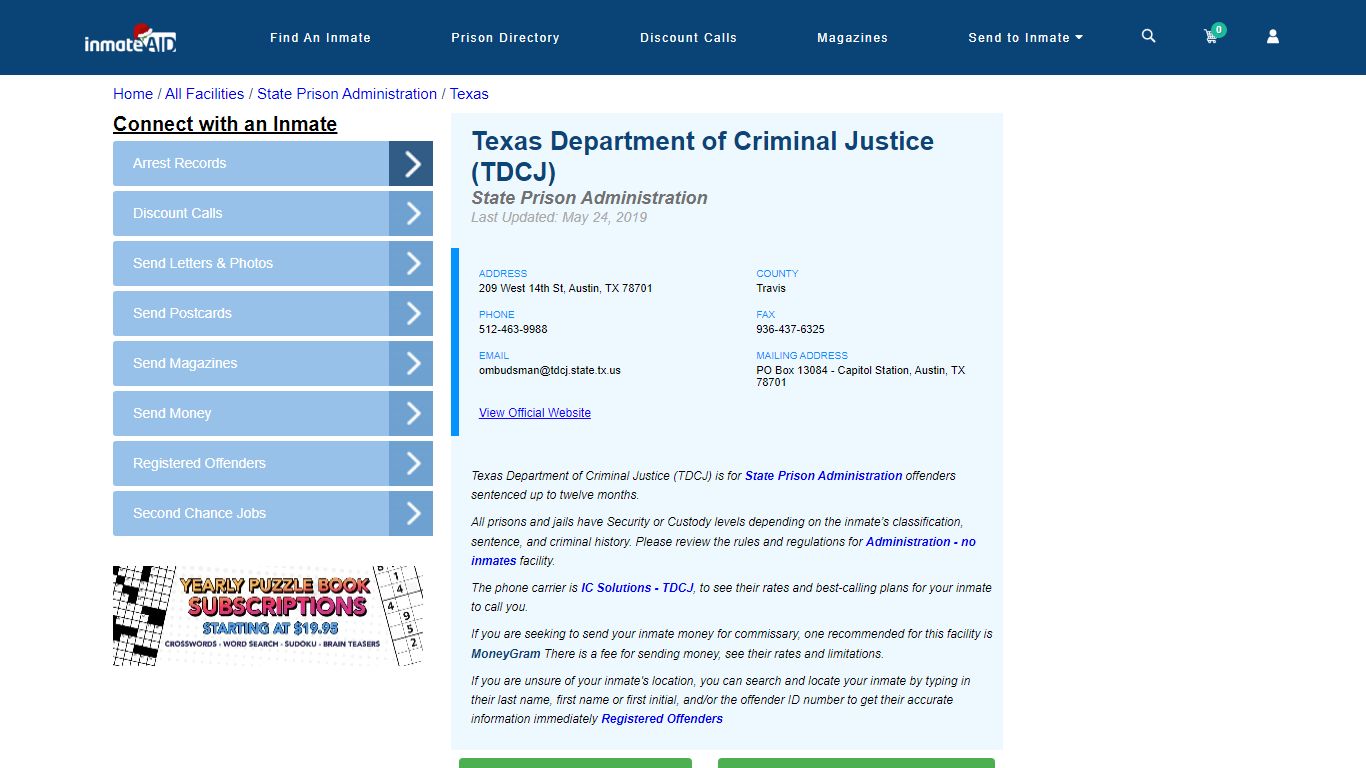Click Connect with an Inmate heading
The height and width of the screenshot is (768, 1366).
pos(225,124)
